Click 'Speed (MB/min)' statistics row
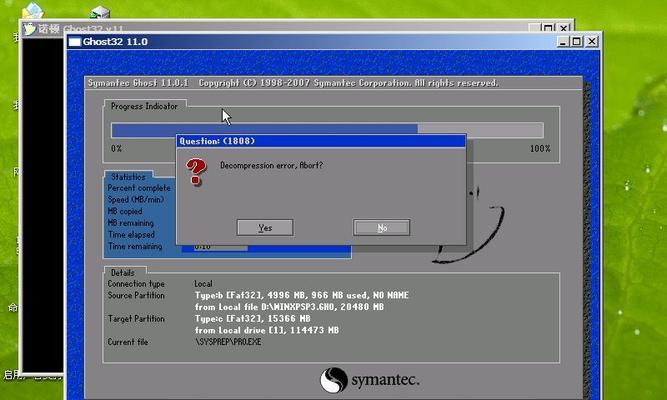This screenshot has width=667, height=400. point(136,199)
